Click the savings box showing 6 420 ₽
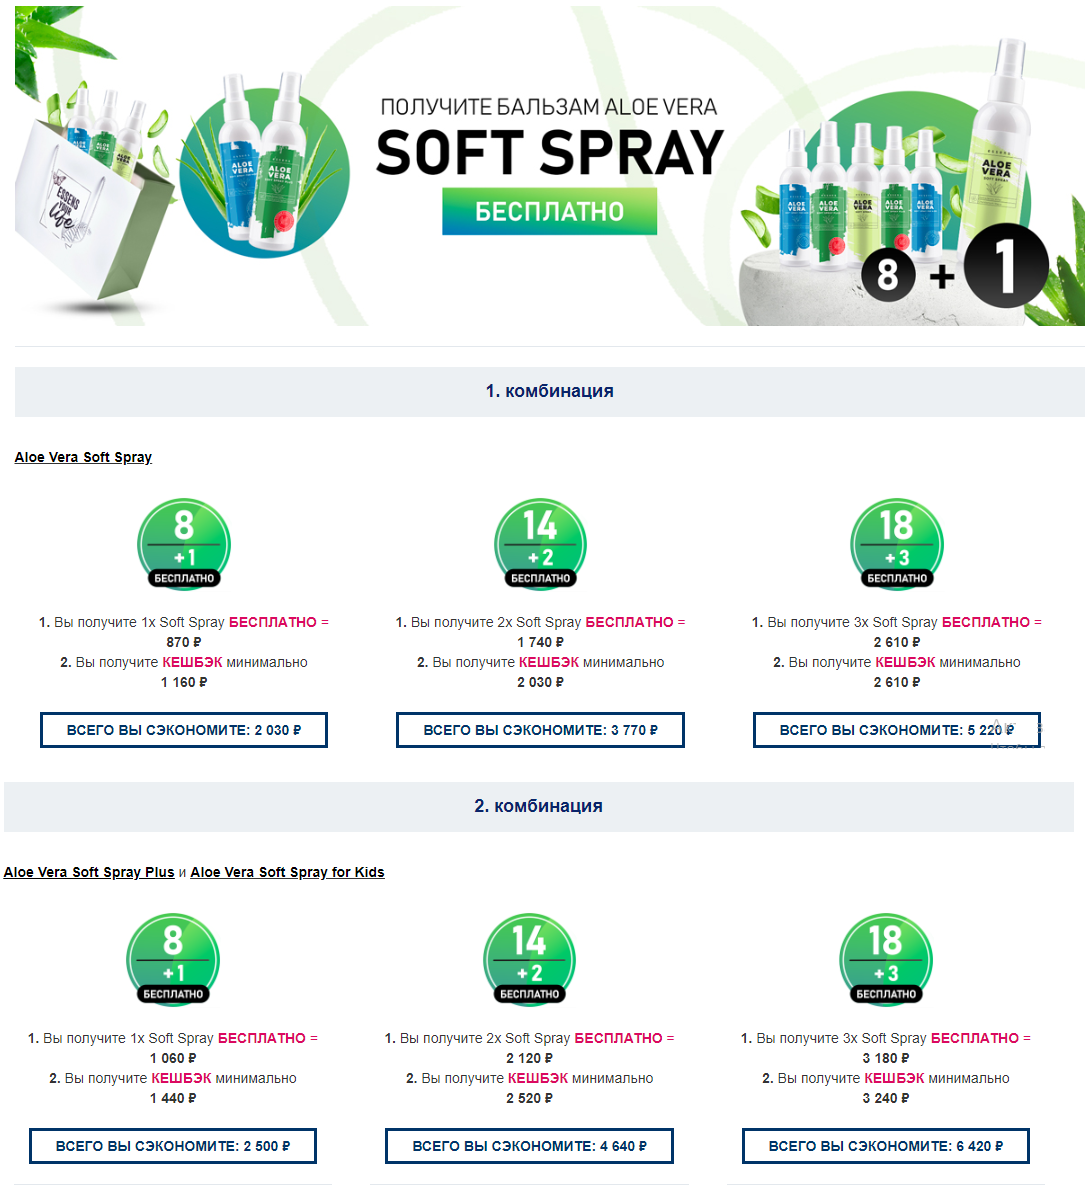The height and width of the screenshot is (1201, 1090). click(x=886, y=1146)
